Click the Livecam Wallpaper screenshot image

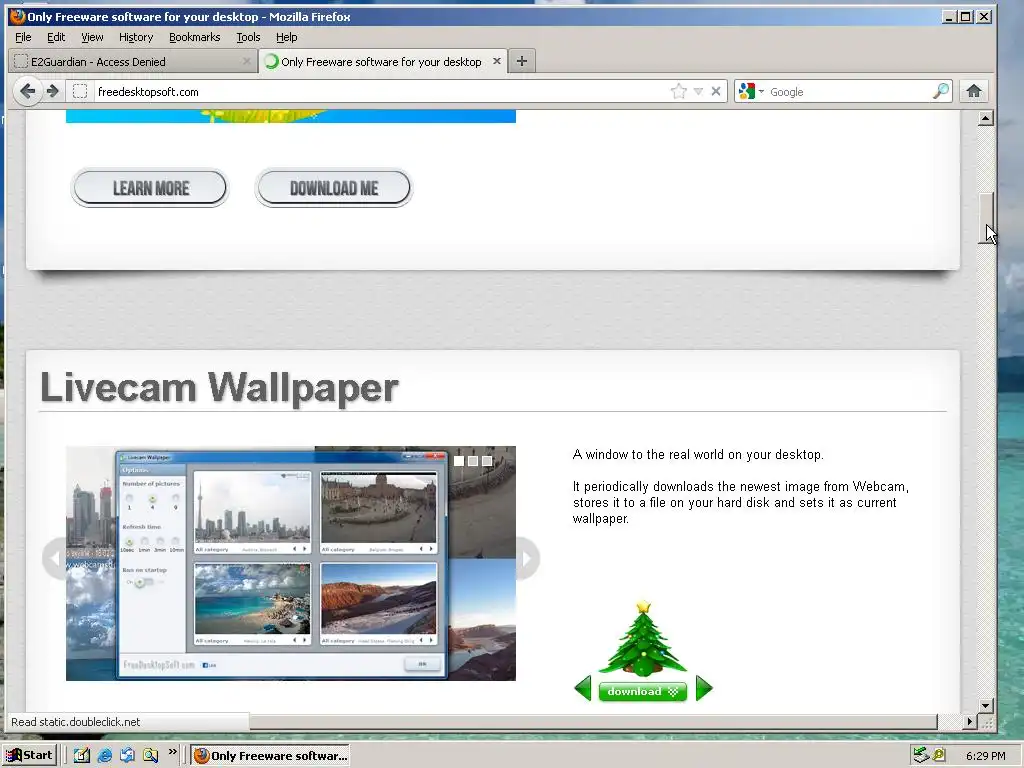(x=291, y=563)
